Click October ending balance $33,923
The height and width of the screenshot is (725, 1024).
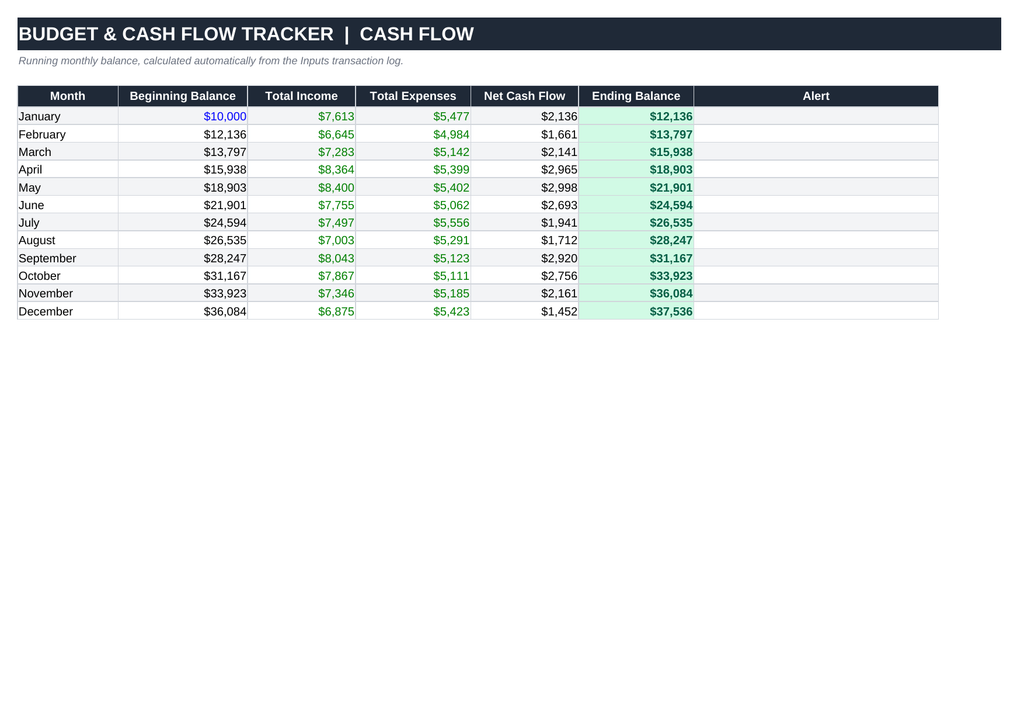636,276
